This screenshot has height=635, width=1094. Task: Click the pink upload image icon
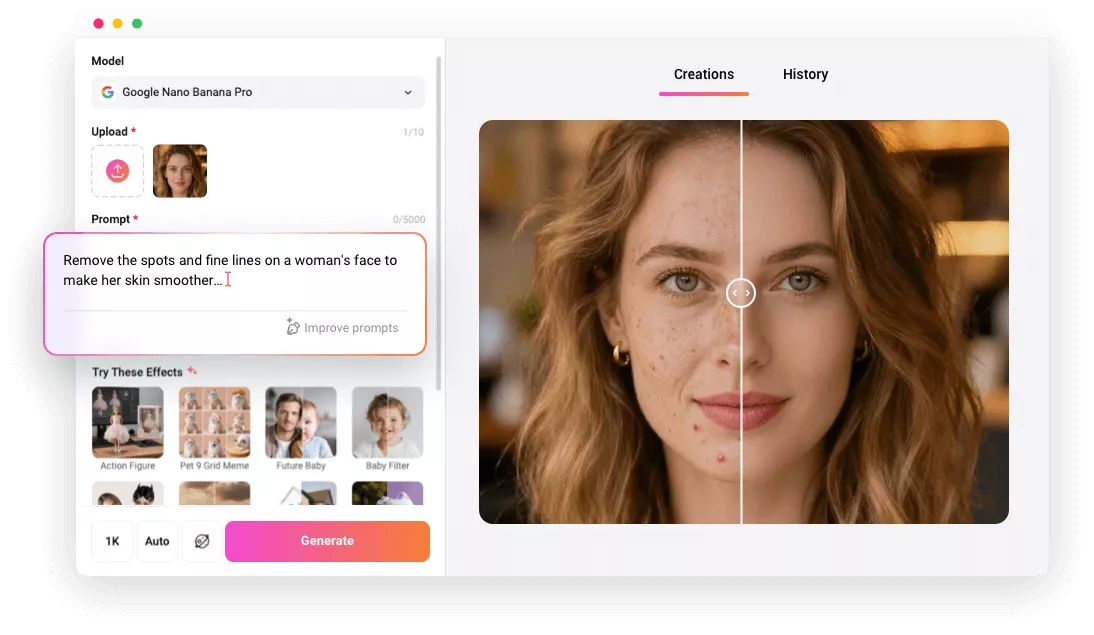[117, 171]
